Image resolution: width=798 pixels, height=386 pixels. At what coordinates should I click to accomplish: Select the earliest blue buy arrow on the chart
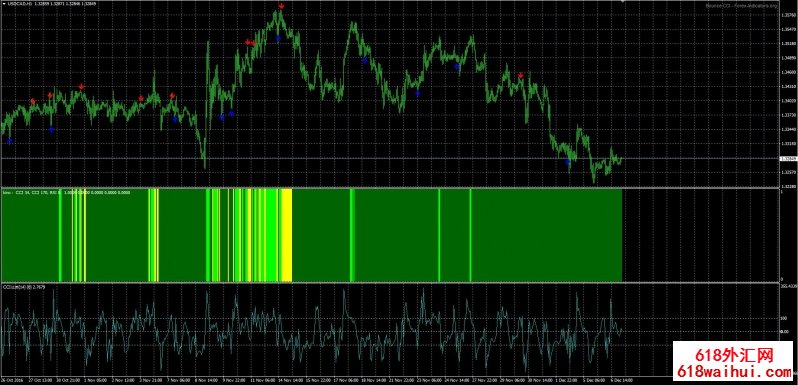click(9, 141)
